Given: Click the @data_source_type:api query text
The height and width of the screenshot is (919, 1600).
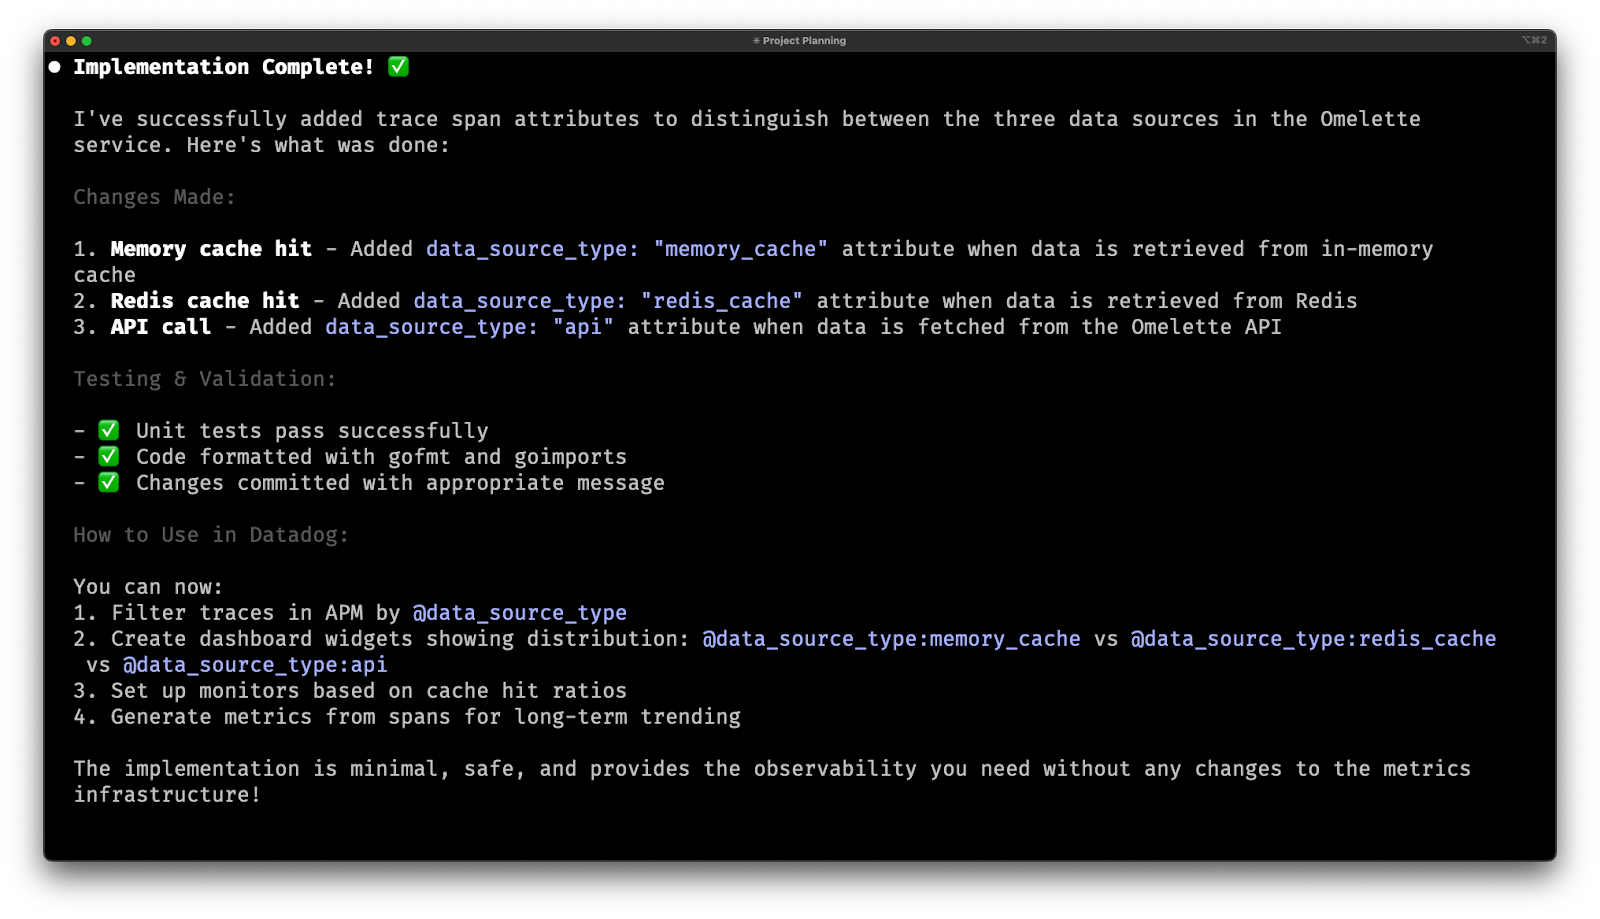Looking at the screenshot, I should click(255, 665).
